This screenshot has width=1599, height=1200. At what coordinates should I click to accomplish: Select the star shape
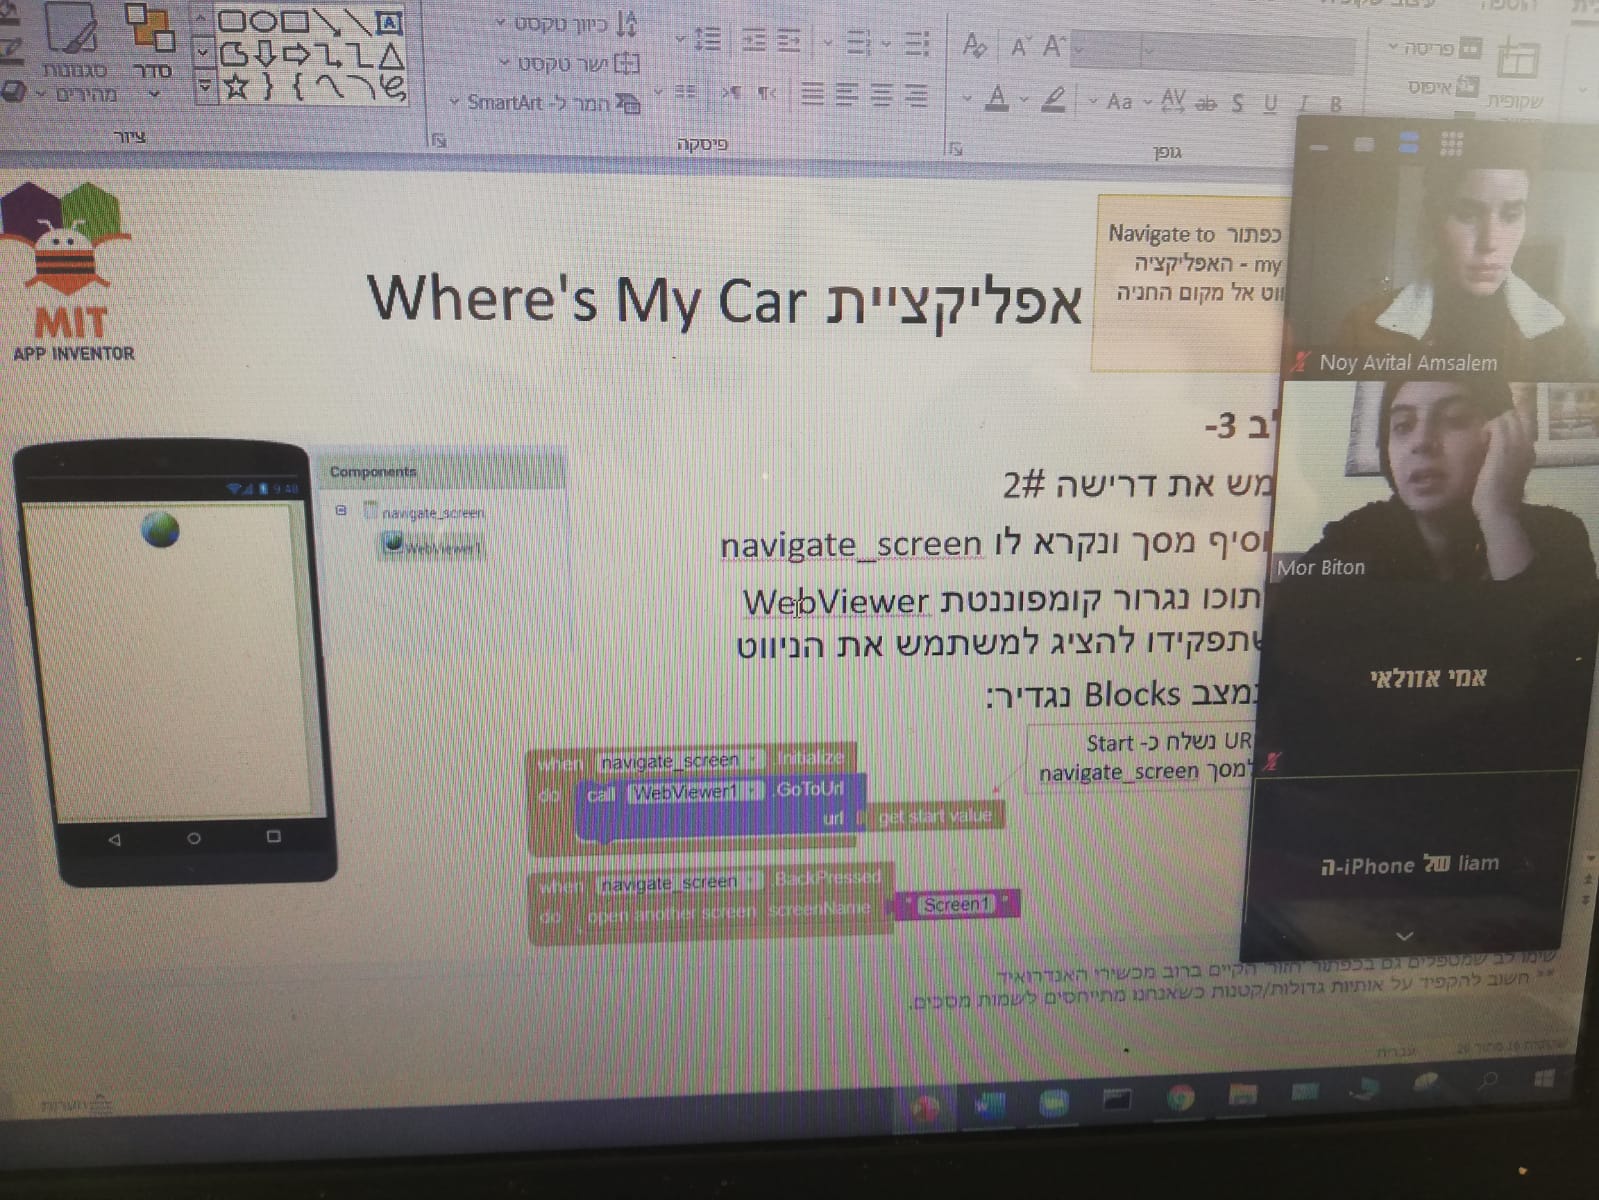point(236,86)
